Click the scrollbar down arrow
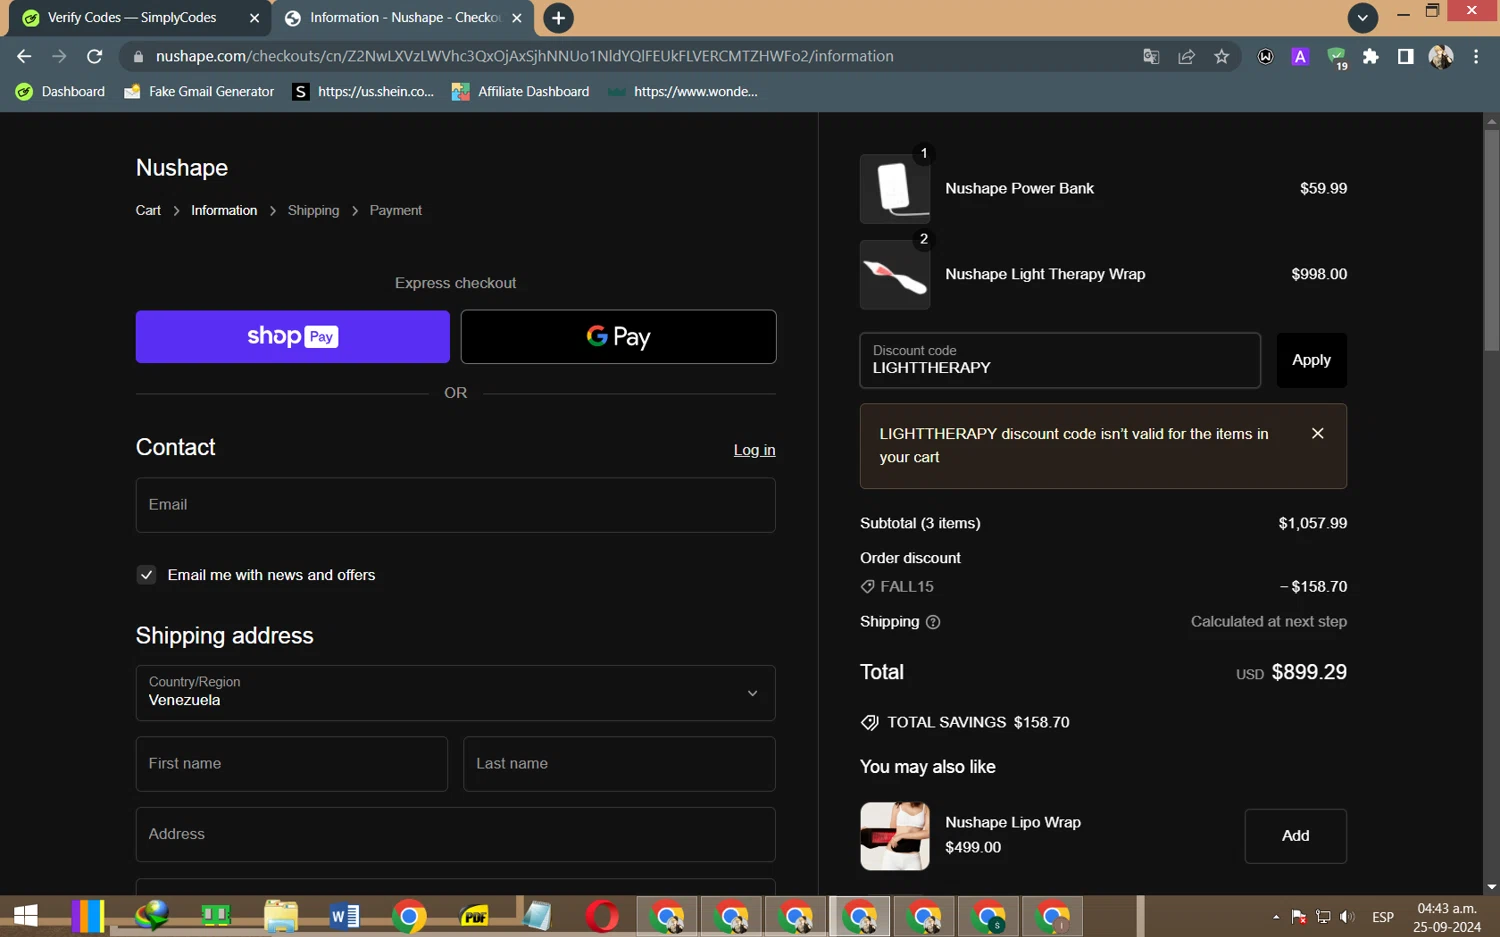 (x=1491, y=887)
